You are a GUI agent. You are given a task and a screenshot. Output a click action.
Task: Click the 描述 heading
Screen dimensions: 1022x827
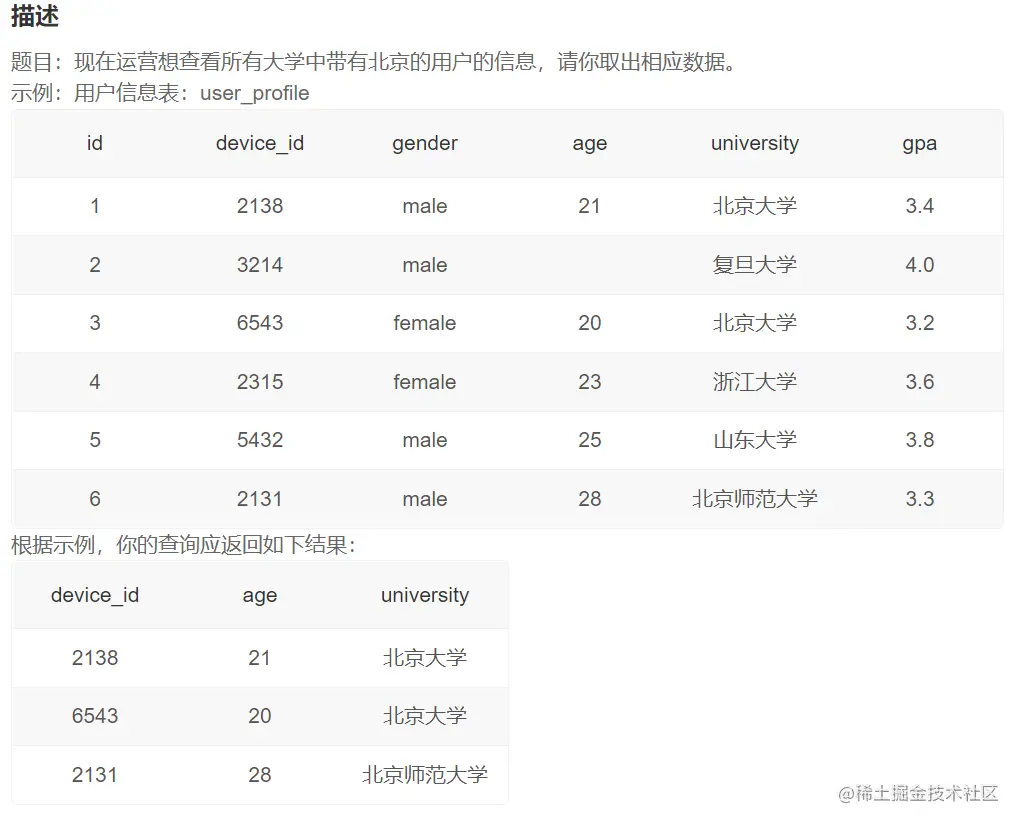35,16
